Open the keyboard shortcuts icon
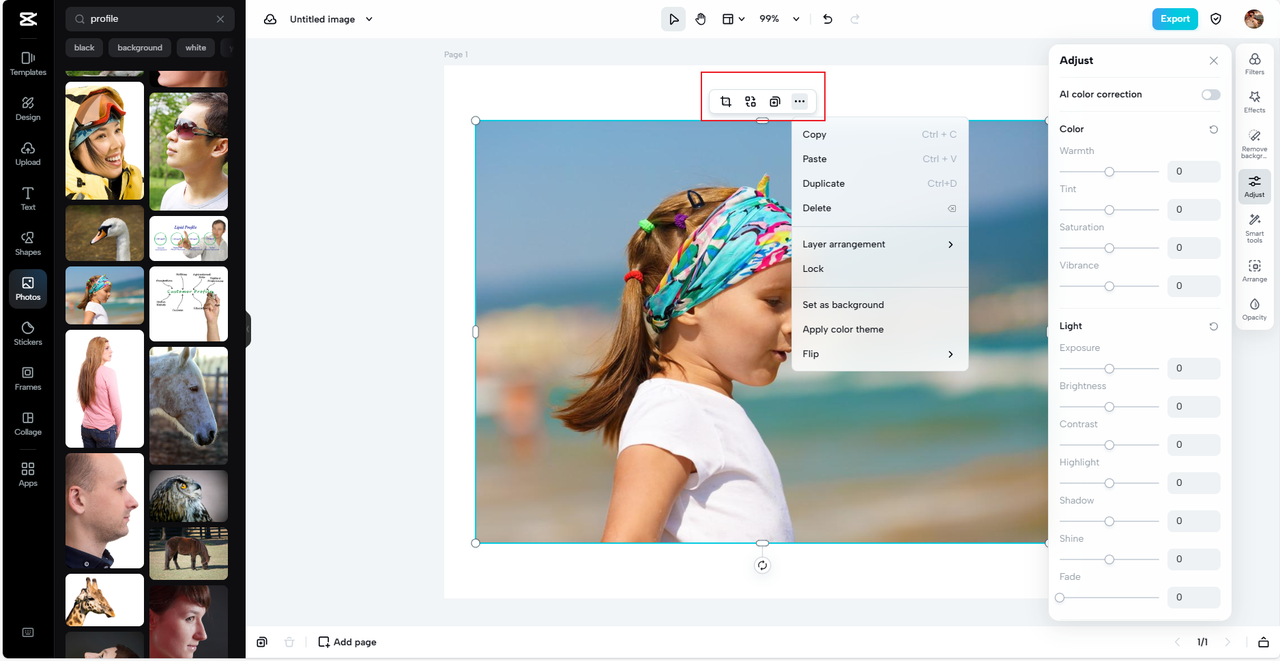Screen dimensions: 1280x661 click(28, 632)
